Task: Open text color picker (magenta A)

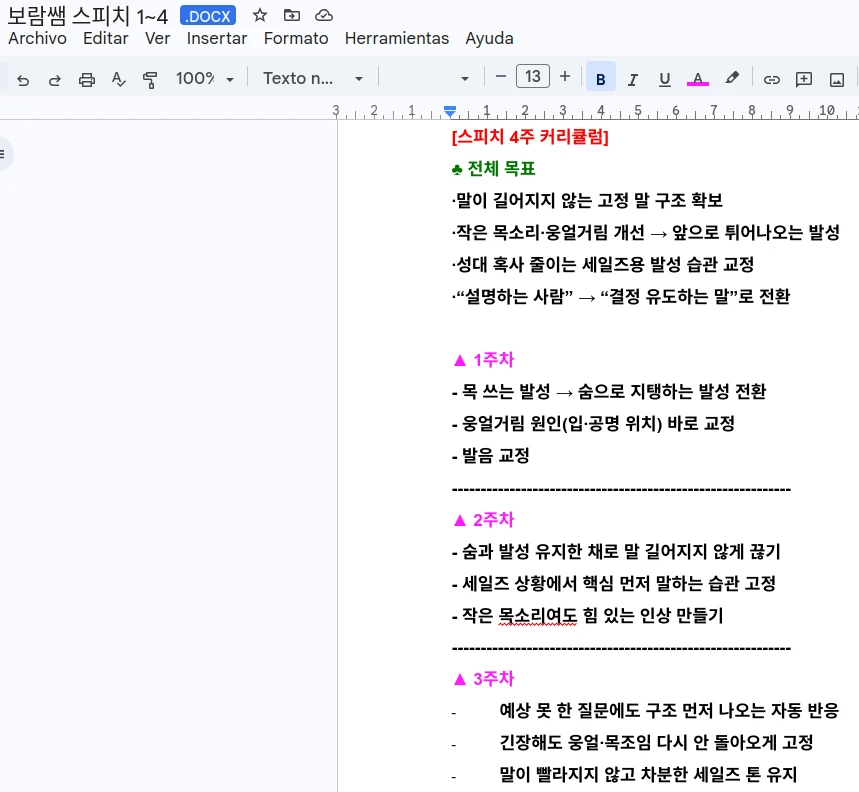Action: (x=697, y=79)
